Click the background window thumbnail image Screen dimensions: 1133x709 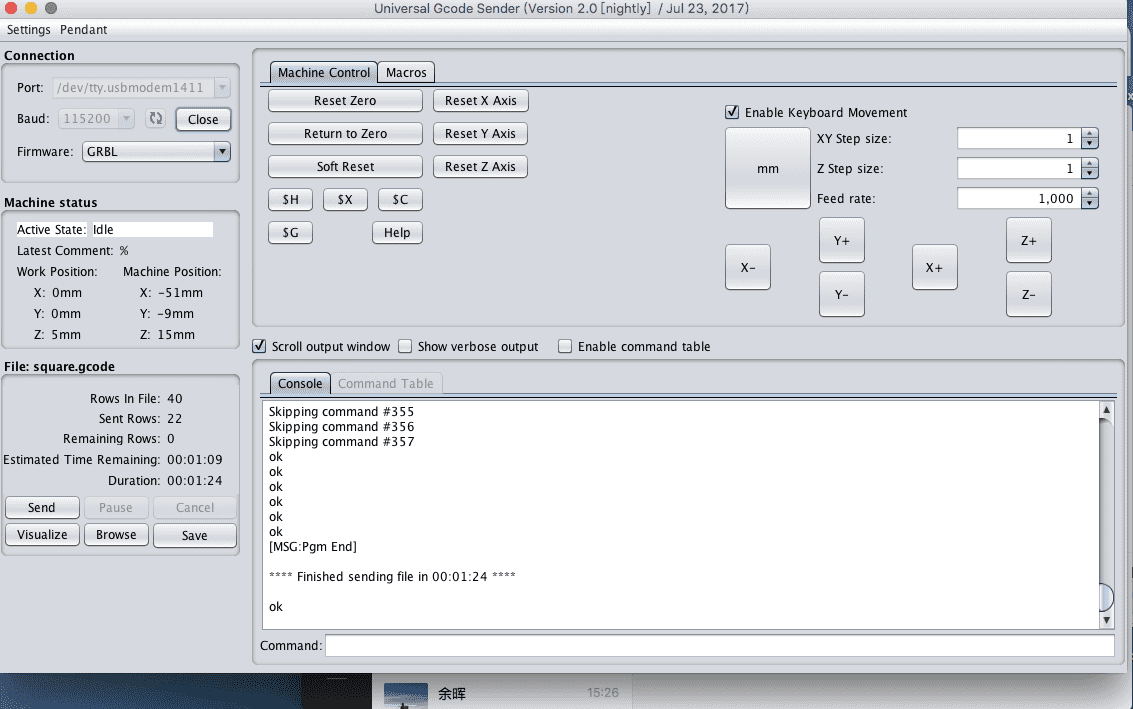[x=405, y=695]
